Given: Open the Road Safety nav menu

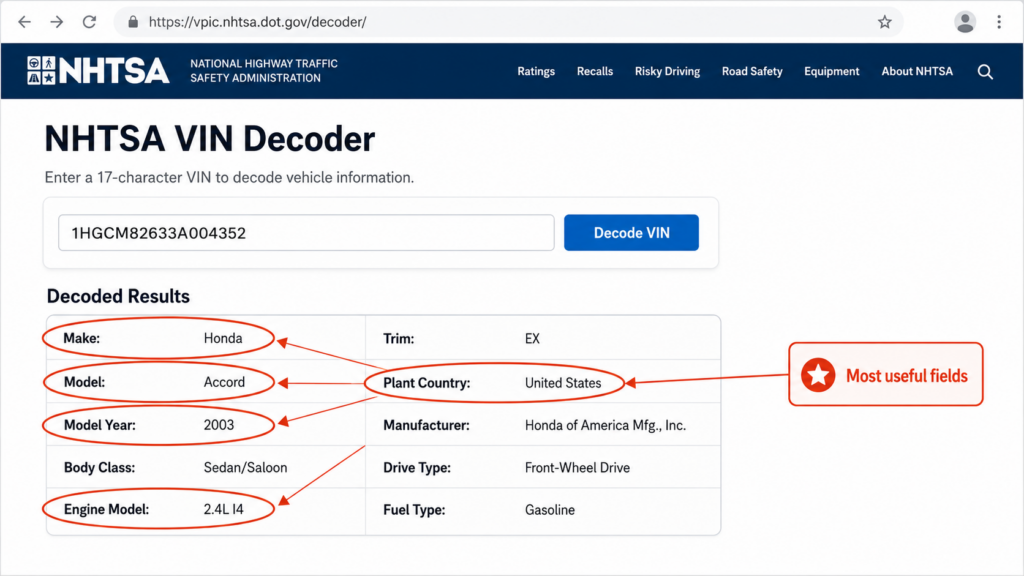Looking at the screenshot, I should 752,72.
